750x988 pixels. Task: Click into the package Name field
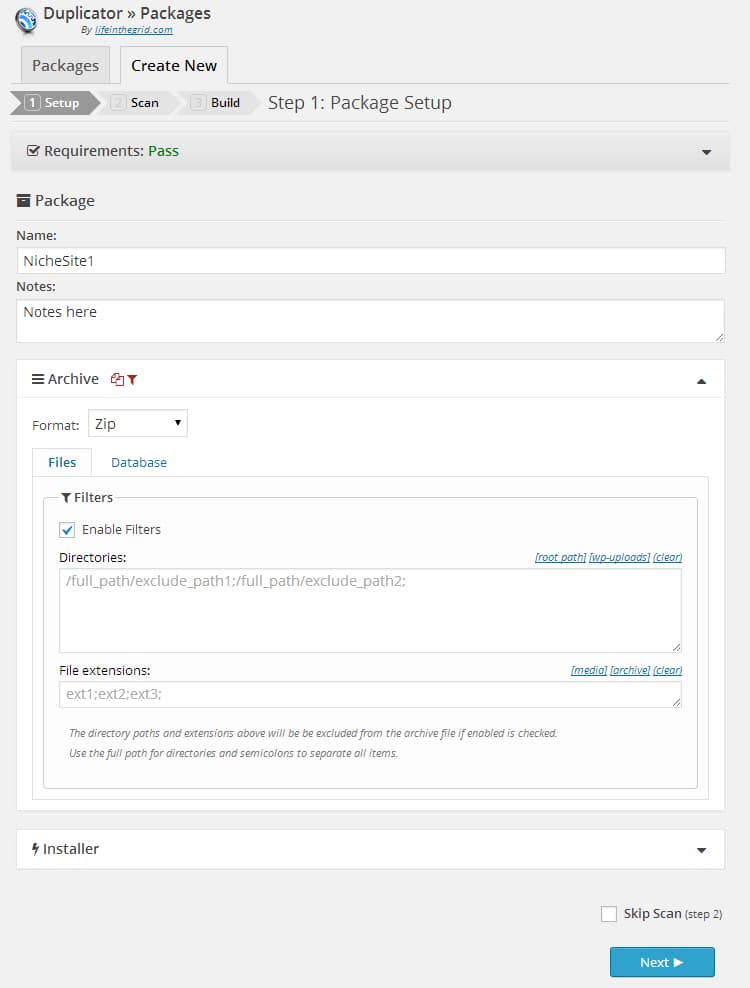371,261
